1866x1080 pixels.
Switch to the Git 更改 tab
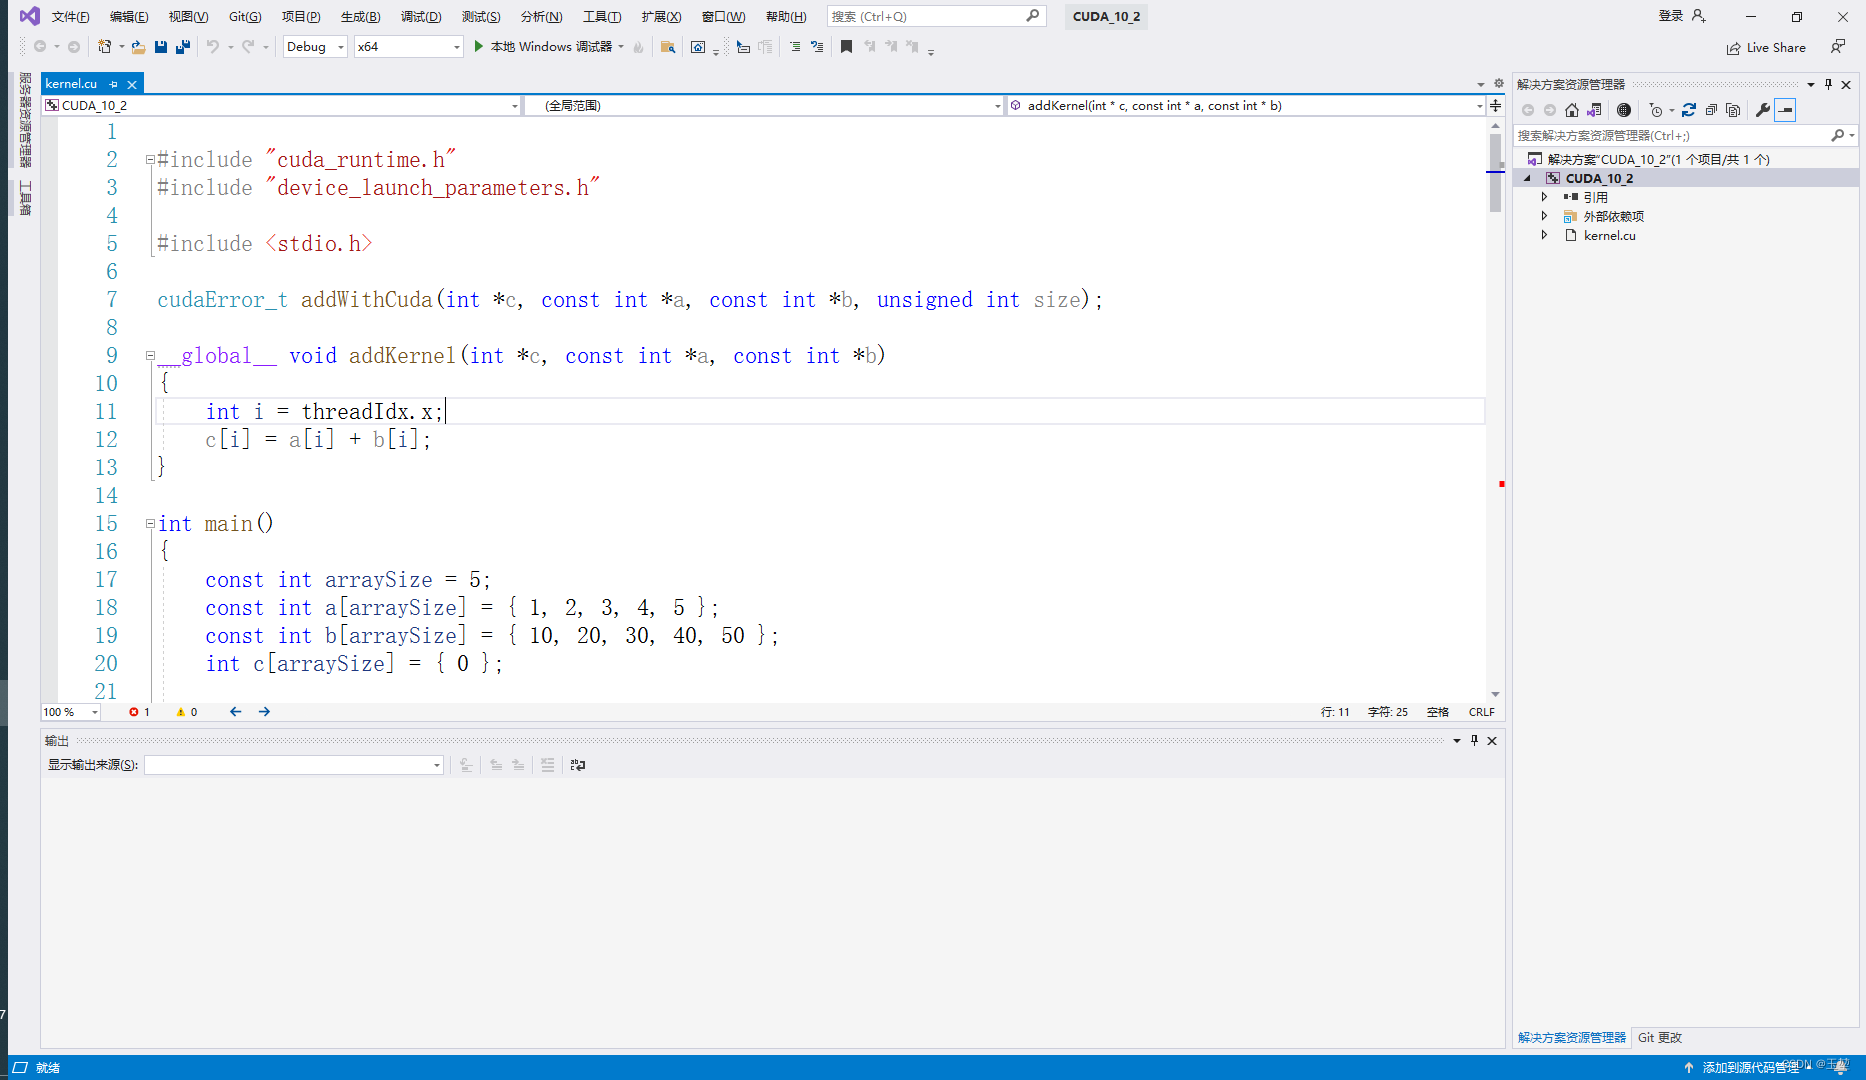pos(1658,1037)
